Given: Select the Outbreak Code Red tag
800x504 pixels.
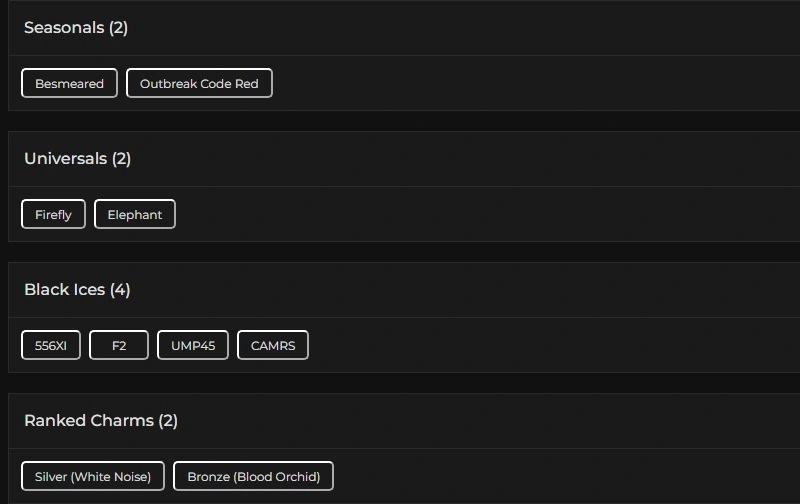Looking at the screenshot, I should [199, 83].
